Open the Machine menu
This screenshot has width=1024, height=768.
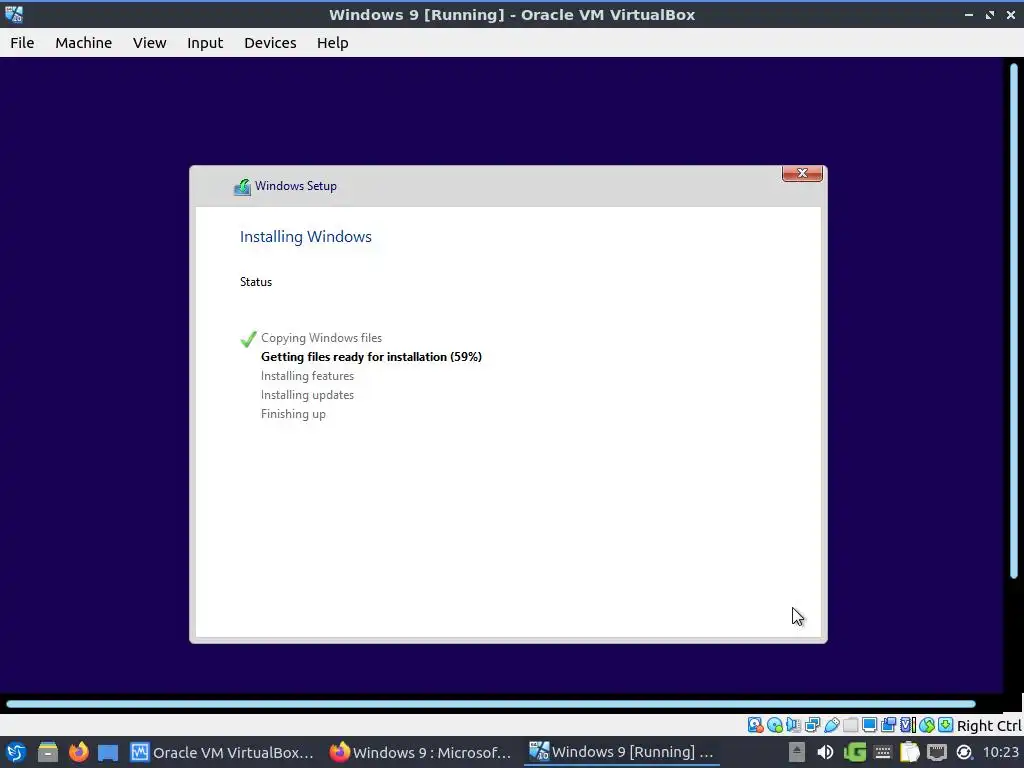pos(84,42)
